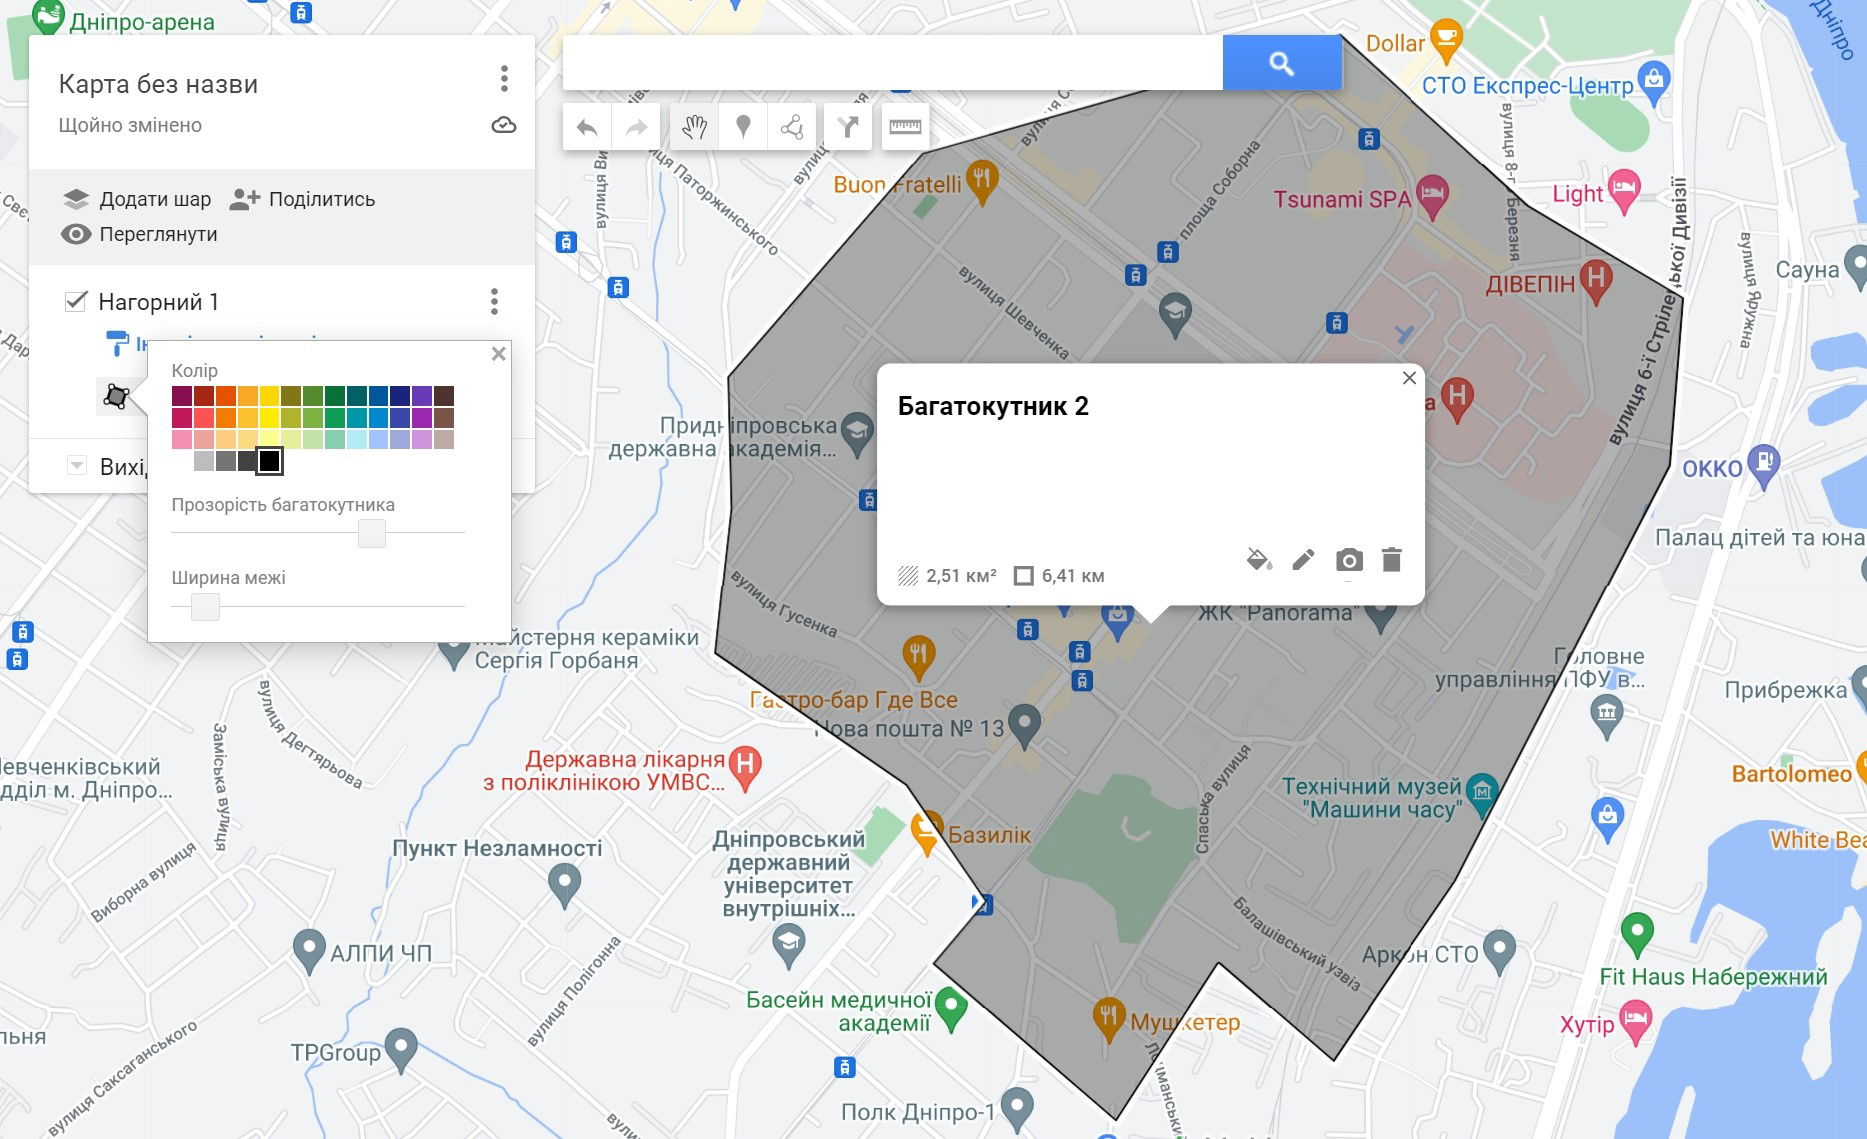Open polygon style paint bucket icon

(x=1259, y=560)
